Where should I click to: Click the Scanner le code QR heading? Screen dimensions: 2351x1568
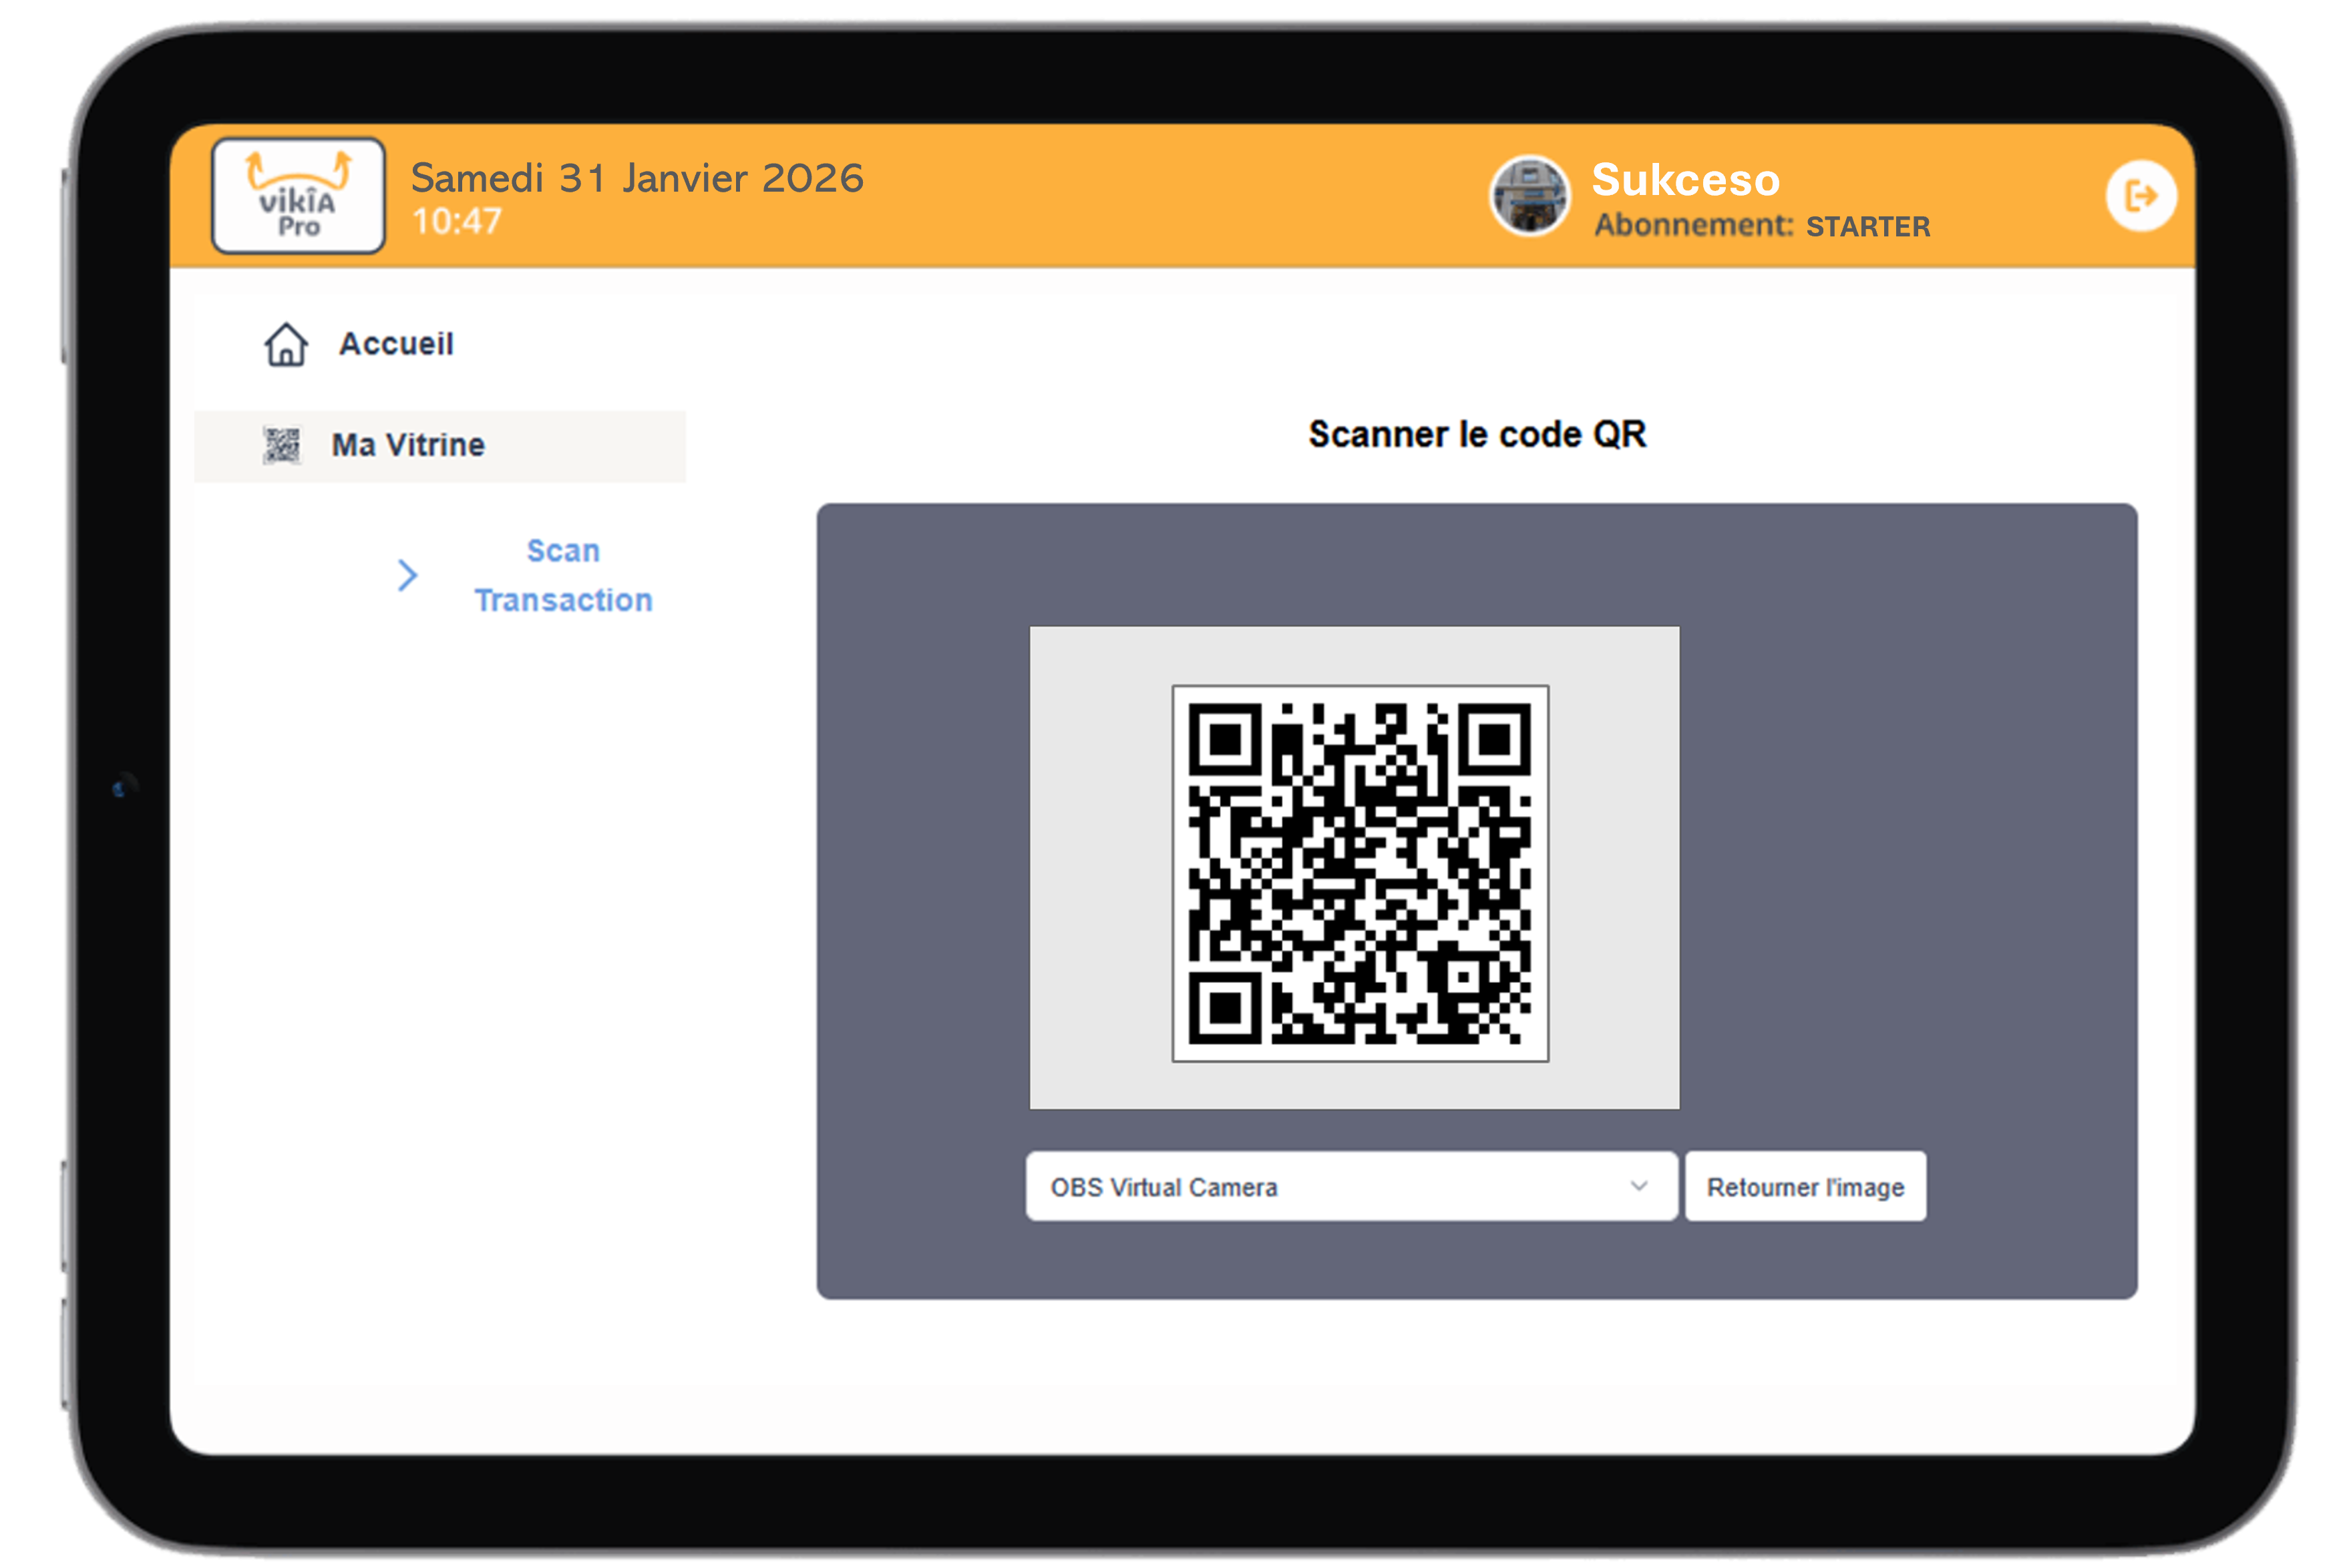pos(1477,434)
